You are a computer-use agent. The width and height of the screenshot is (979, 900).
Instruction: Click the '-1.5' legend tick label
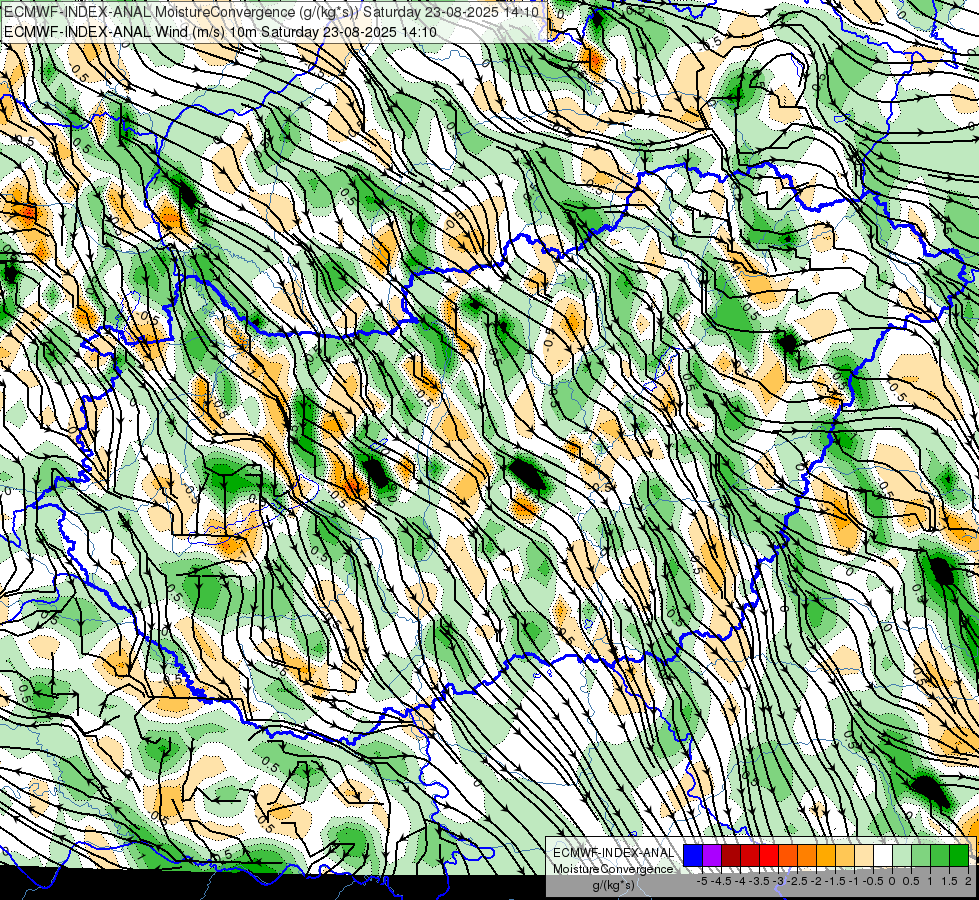[835, 881]
